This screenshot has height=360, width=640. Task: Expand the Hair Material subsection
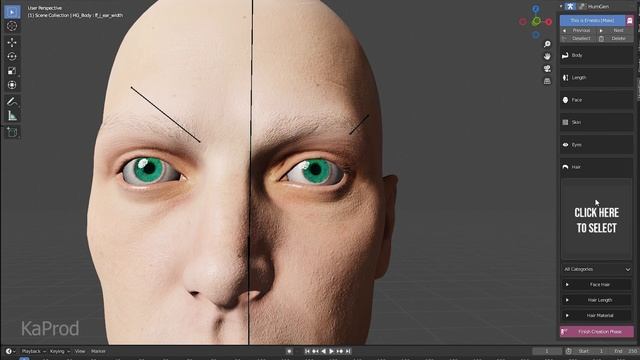(596, 316)
